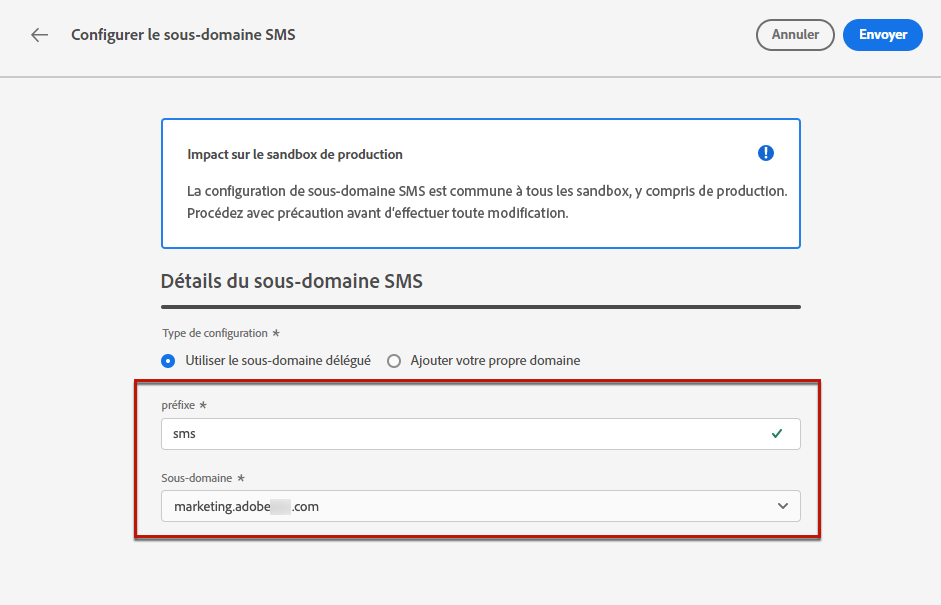Open the marketing.adobe .com subdomain combo box
Screen dimensions: 941x605
(481, 506)
